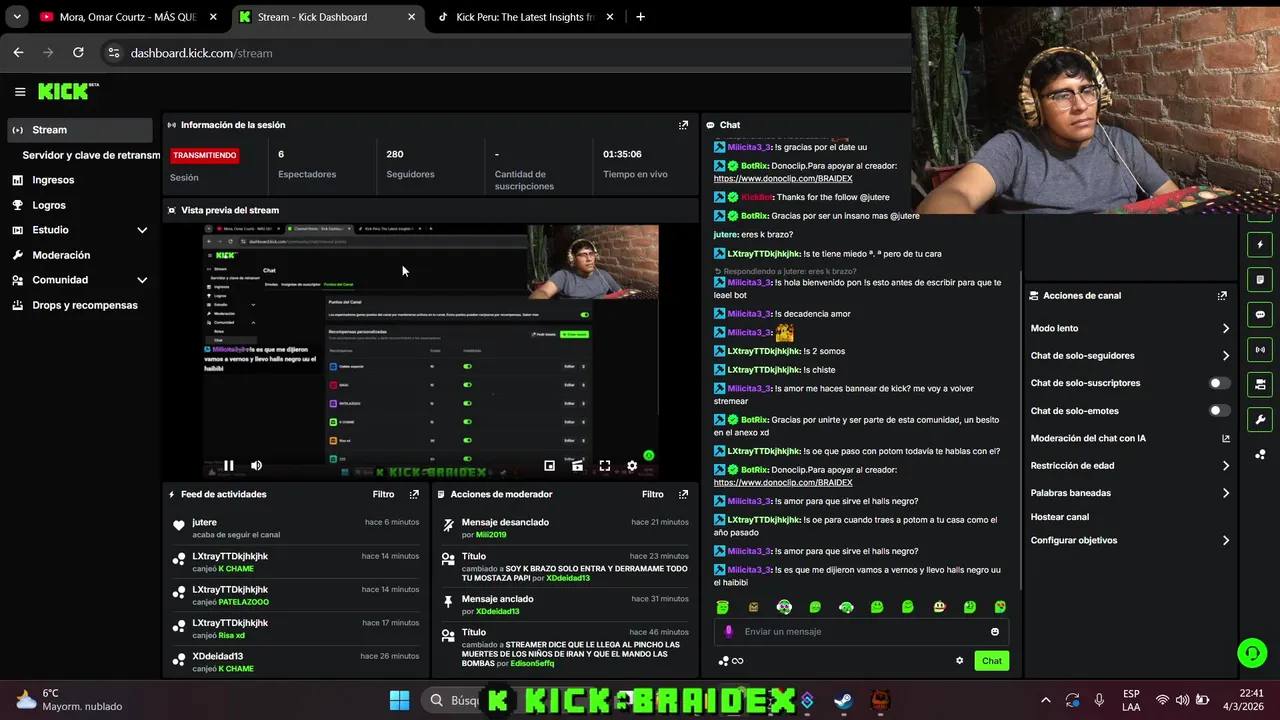Image resolution: width=1280 pixels, height=720 pixels.
Task: Toggle Chat de solo-emotes switch
Action: pyautogui.click(x=1219, y=411)
